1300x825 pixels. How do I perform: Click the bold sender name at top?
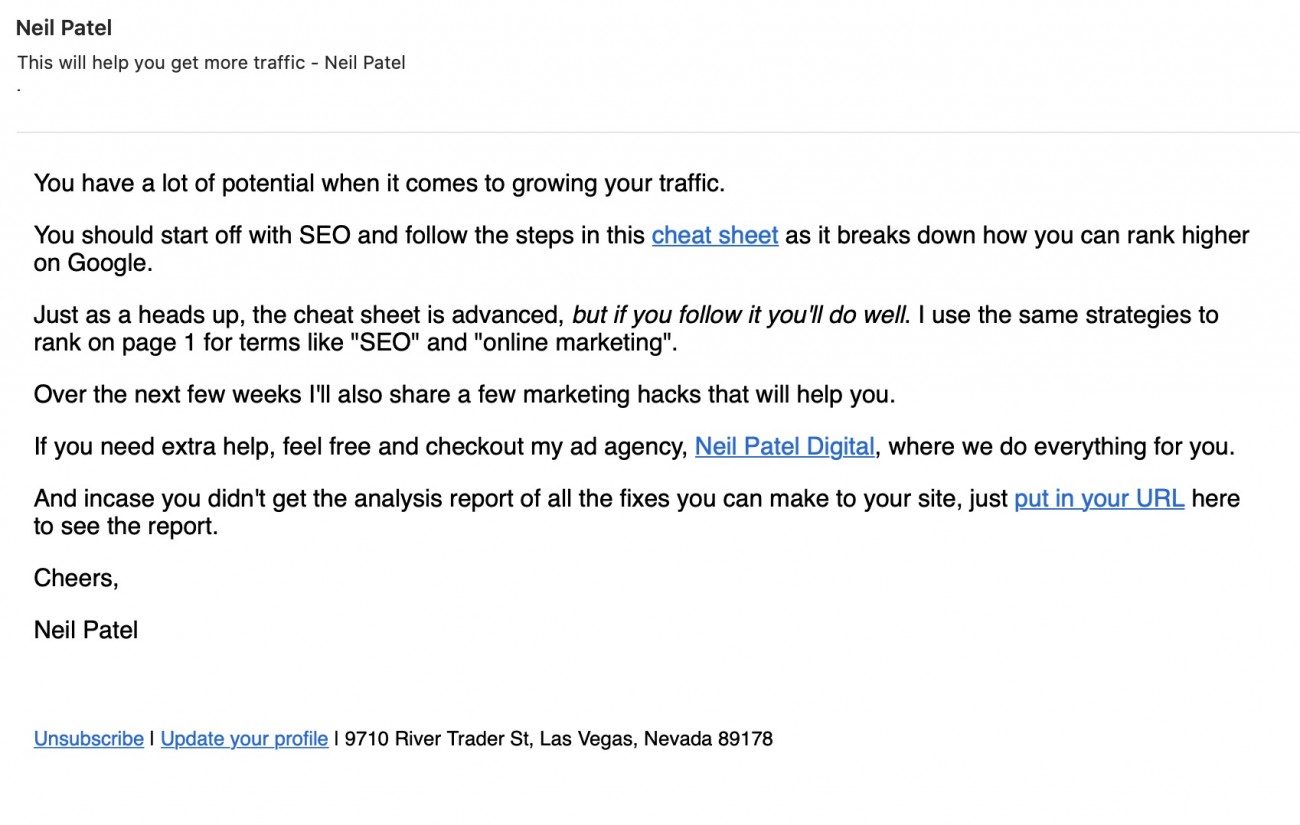[x=64, y=28]
